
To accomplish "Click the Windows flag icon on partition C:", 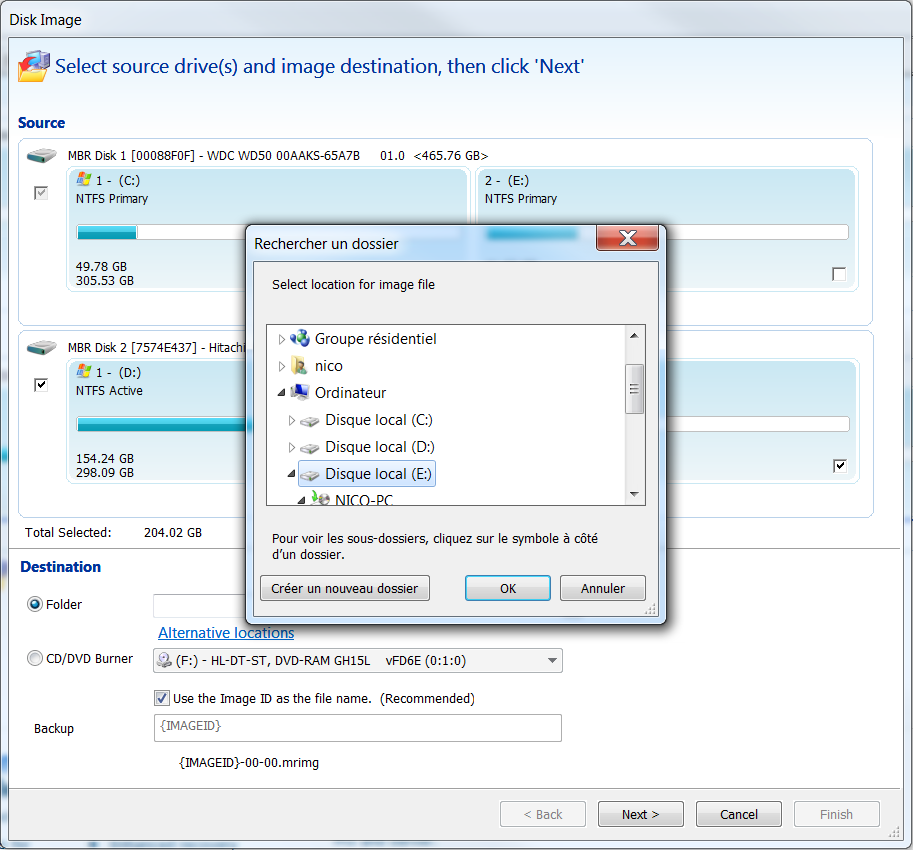I will 85,181.
